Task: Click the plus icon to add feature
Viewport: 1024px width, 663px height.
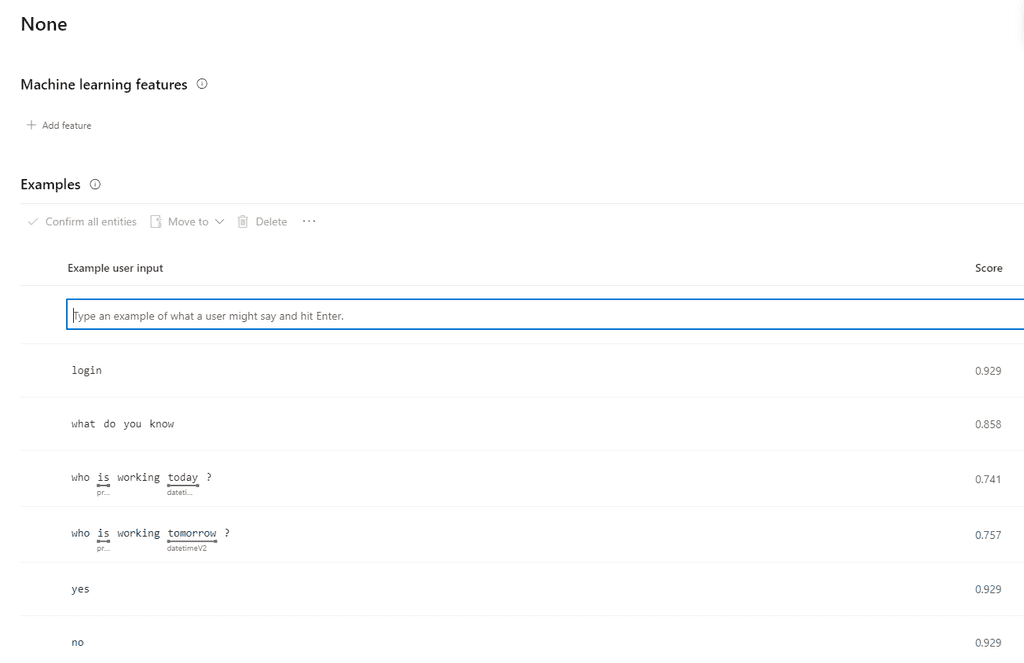Action: (x=32, y=126)
